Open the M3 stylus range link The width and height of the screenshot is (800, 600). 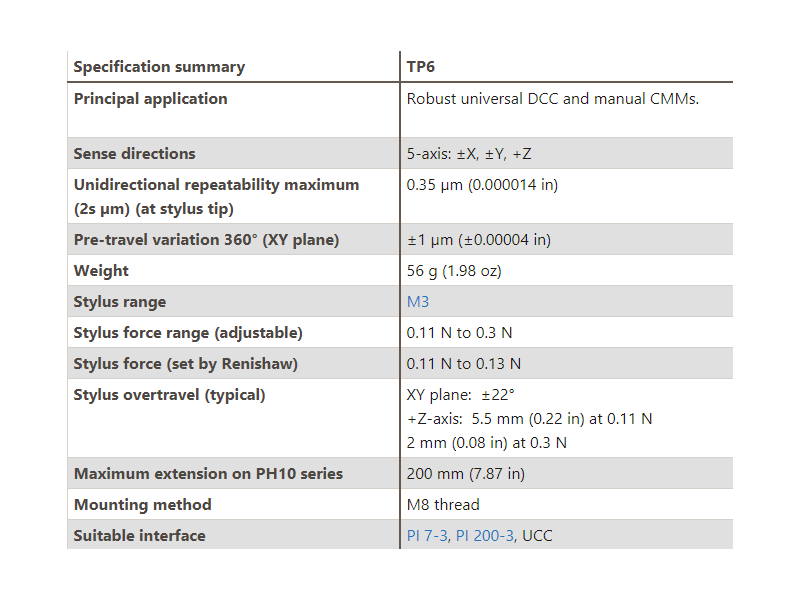pyautogui.click(x=417, y=302)
